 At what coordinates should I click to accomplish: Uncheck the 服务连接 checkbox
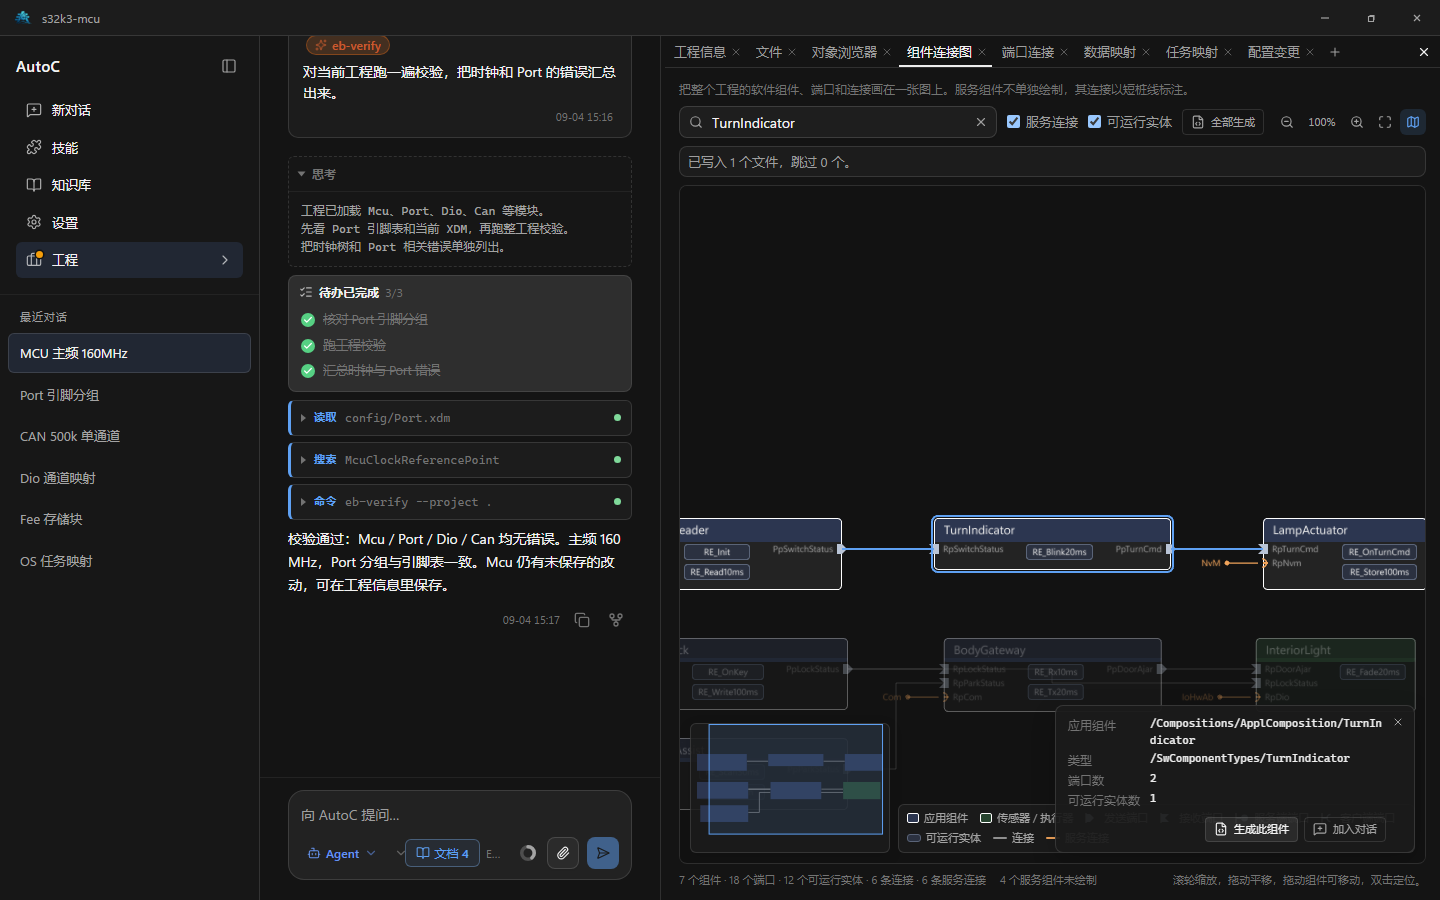click(x=1013, y=122)
